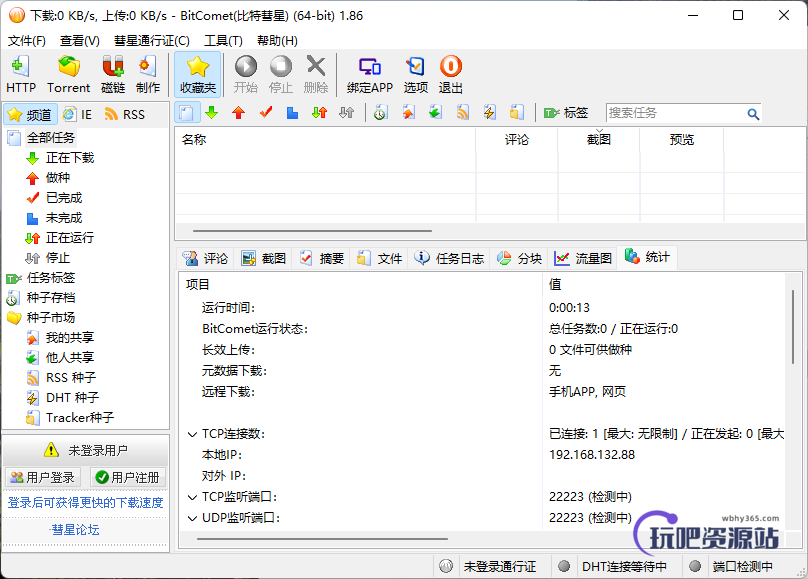This screenshot has height=579, width=808.
Task: Open a Torrent file from toolbar
Action: pyautogui.click(x=69, y=74)
